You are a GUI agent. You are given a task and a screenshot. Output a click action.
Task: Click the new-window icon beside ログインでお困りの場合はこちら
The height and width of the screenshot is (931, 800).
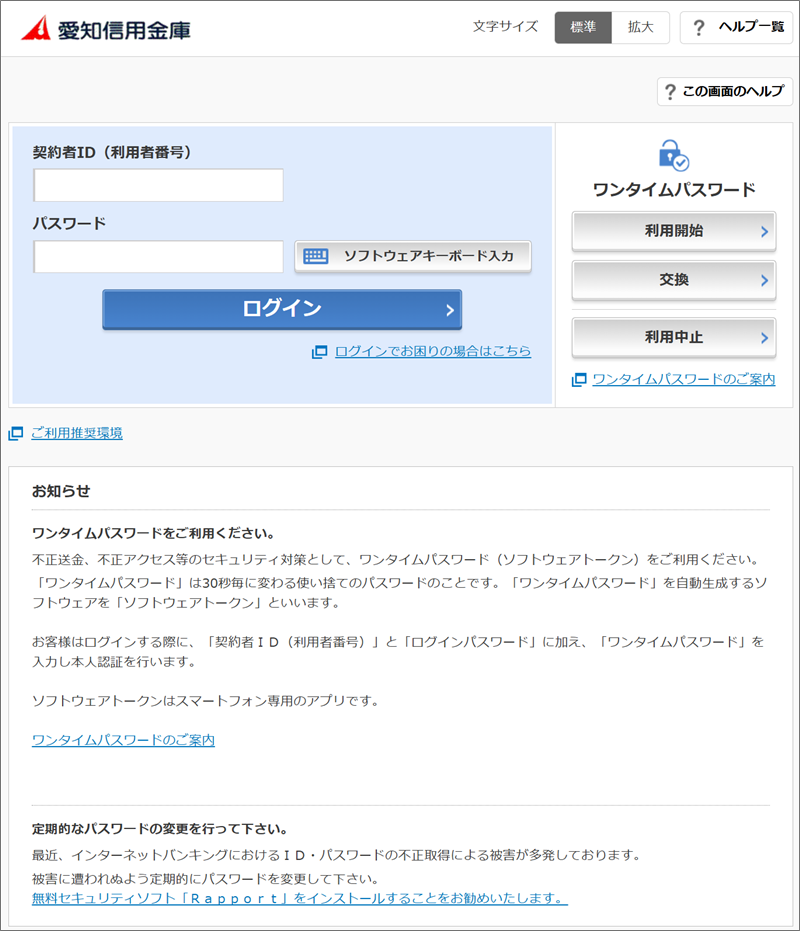point(320,352)
